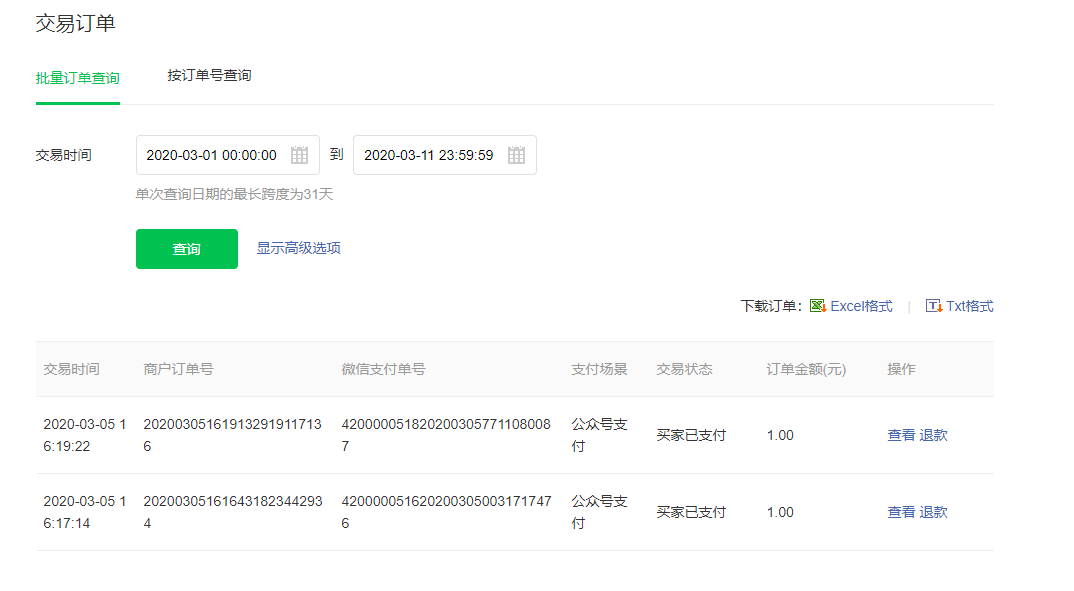
Task: Focus start time field 2020-03-01 00:00:00
Action: [227, 155]
